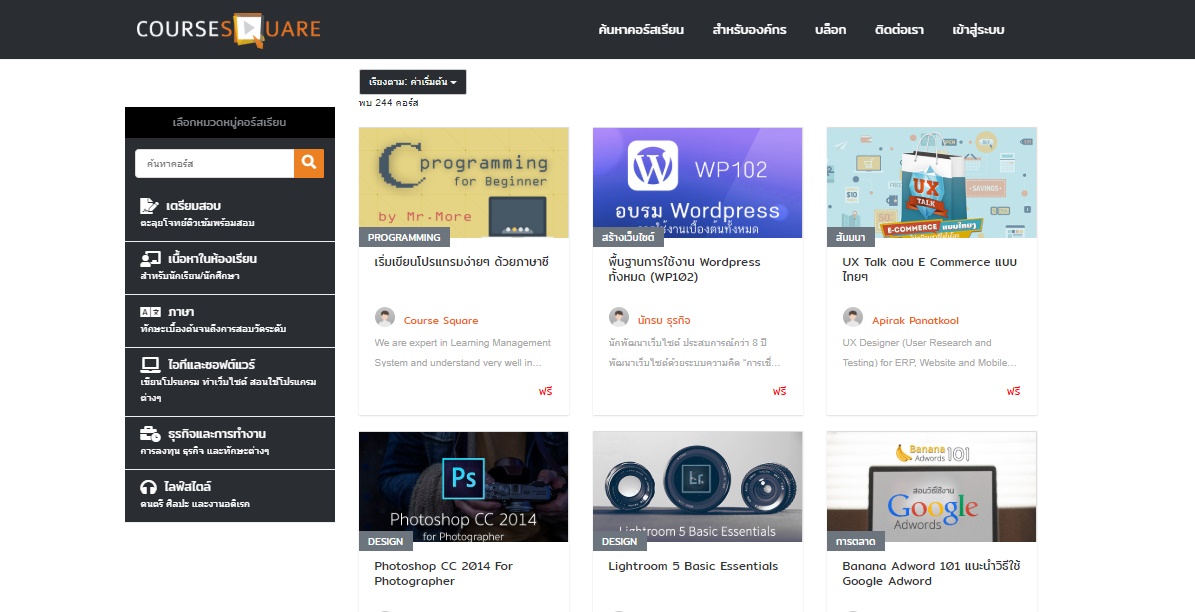
Task: Click the Lightroom 5 Basic Essentials title
Action: pyautogui.click(x=692, y=566)
